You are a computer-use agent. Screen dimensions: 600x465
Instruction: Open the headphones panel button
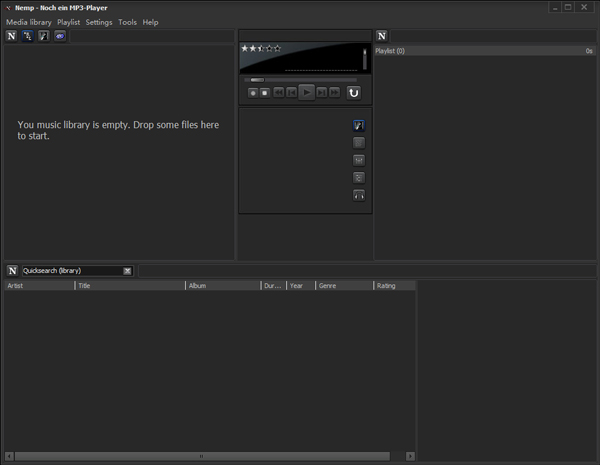(359, 194)
